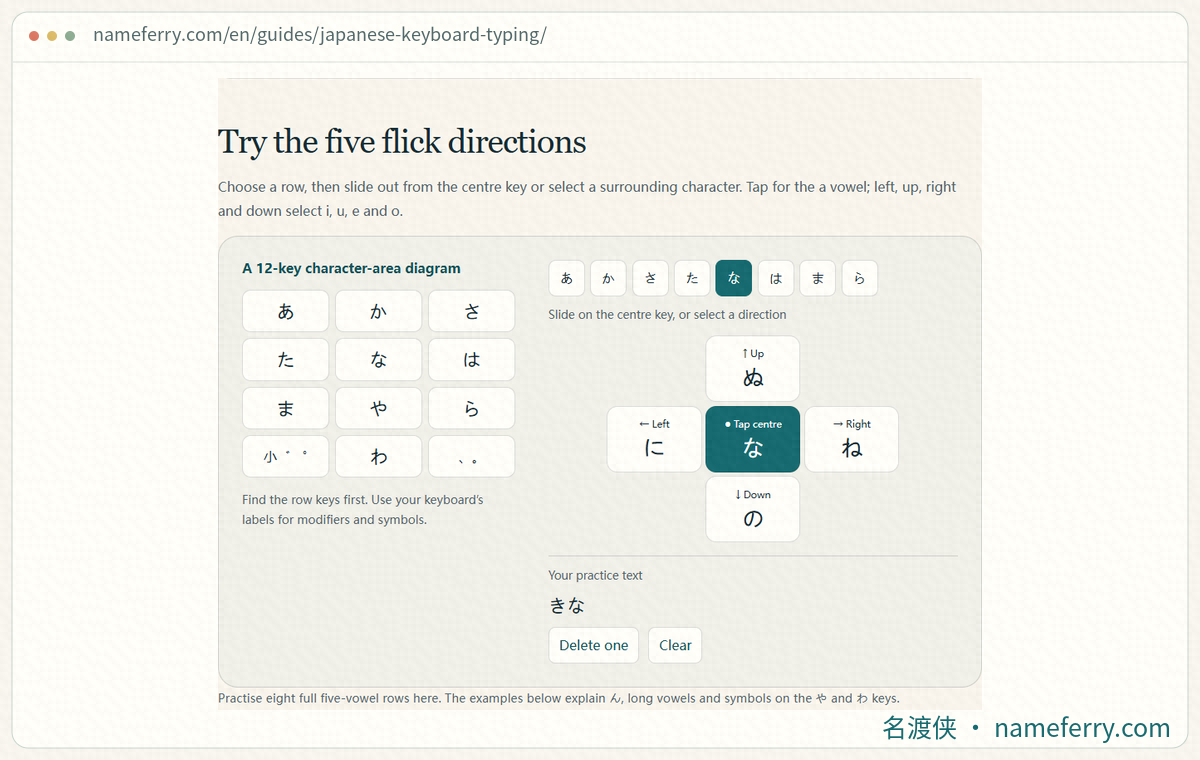Click the practice text きな

click(x=567, y=605)
